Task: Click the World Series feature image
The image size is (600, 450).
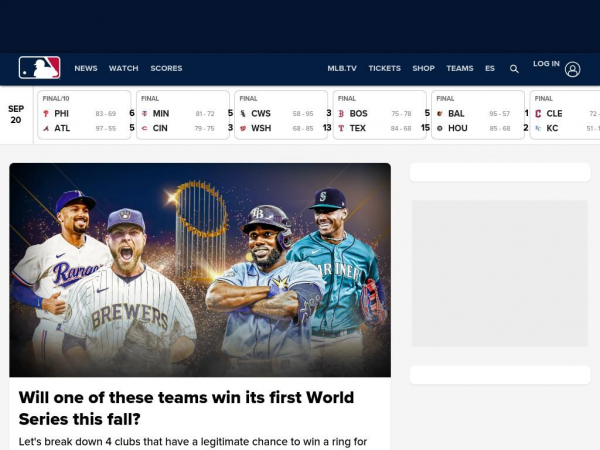Action: pos(200,270)
